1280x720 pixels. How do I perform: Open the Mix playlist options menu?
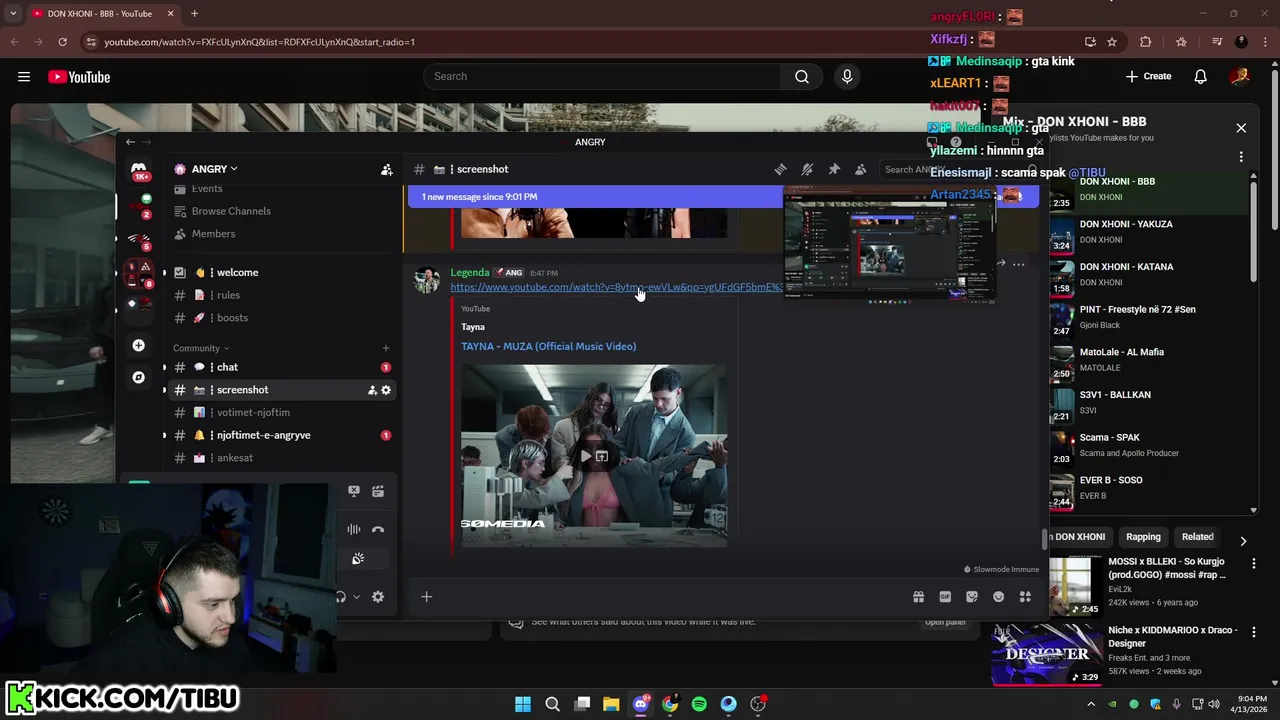[x=1241, y=157]
